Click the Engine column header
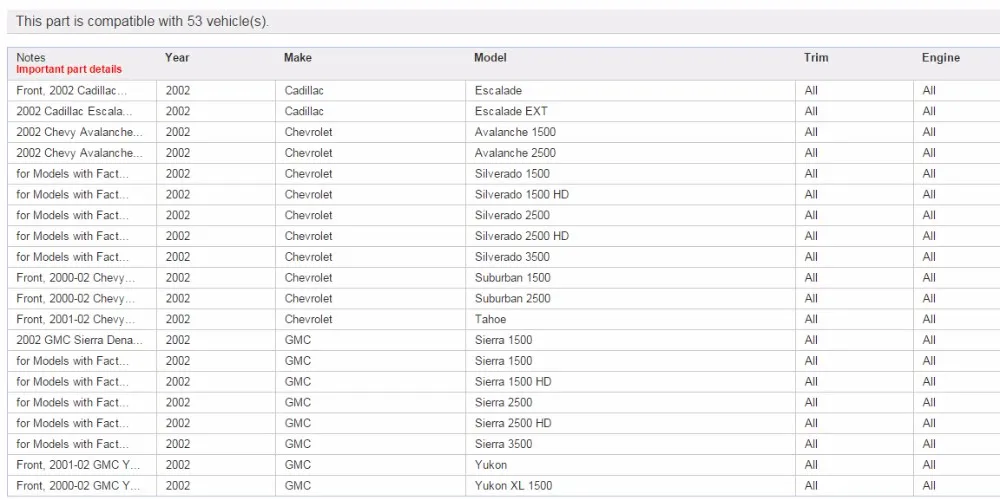This screenshot has width=1000, height=500. point(941,57)
